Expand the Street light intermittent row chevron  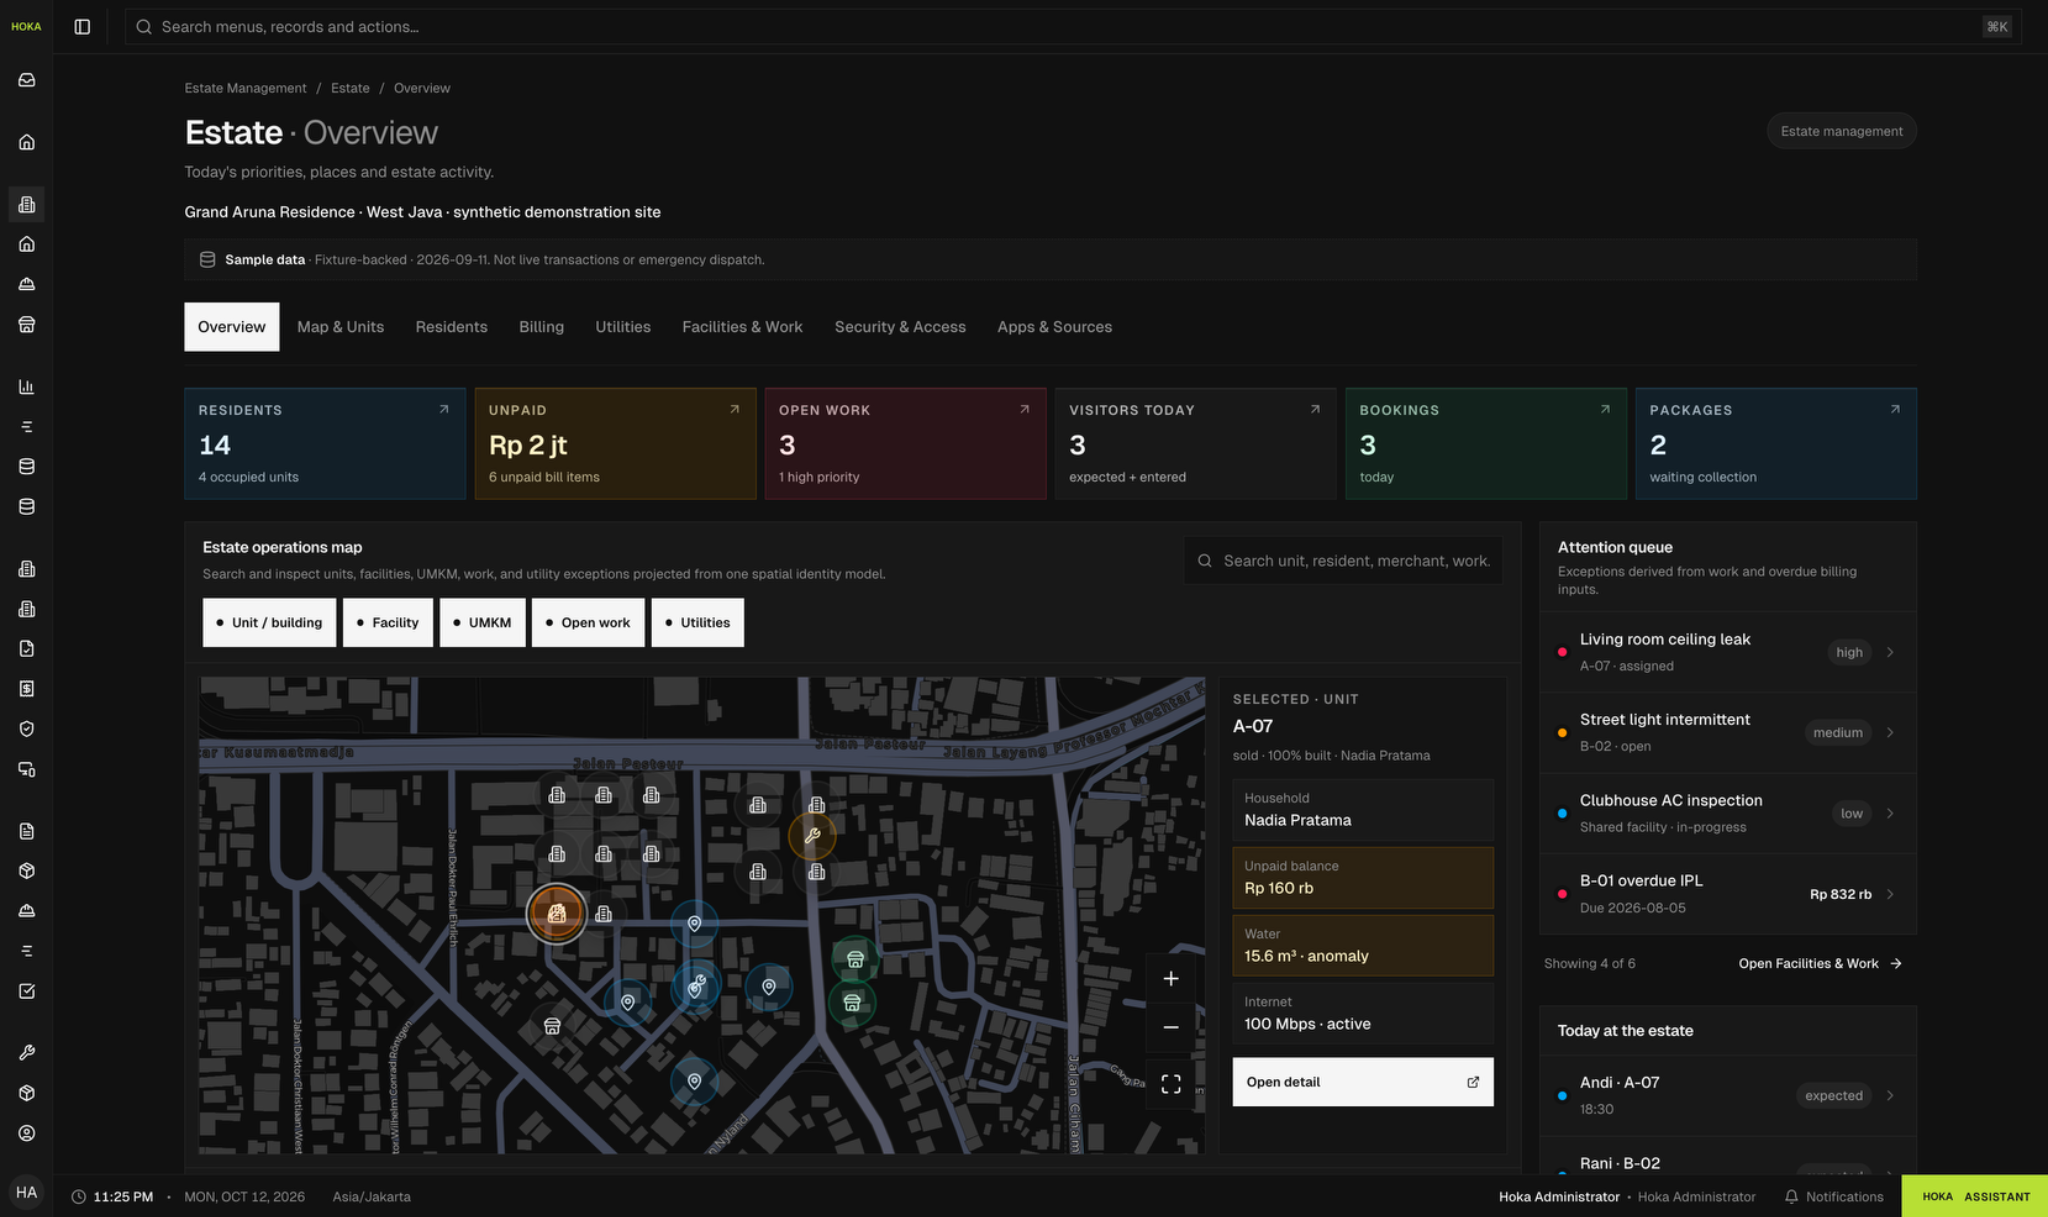tap(1890, 733)
